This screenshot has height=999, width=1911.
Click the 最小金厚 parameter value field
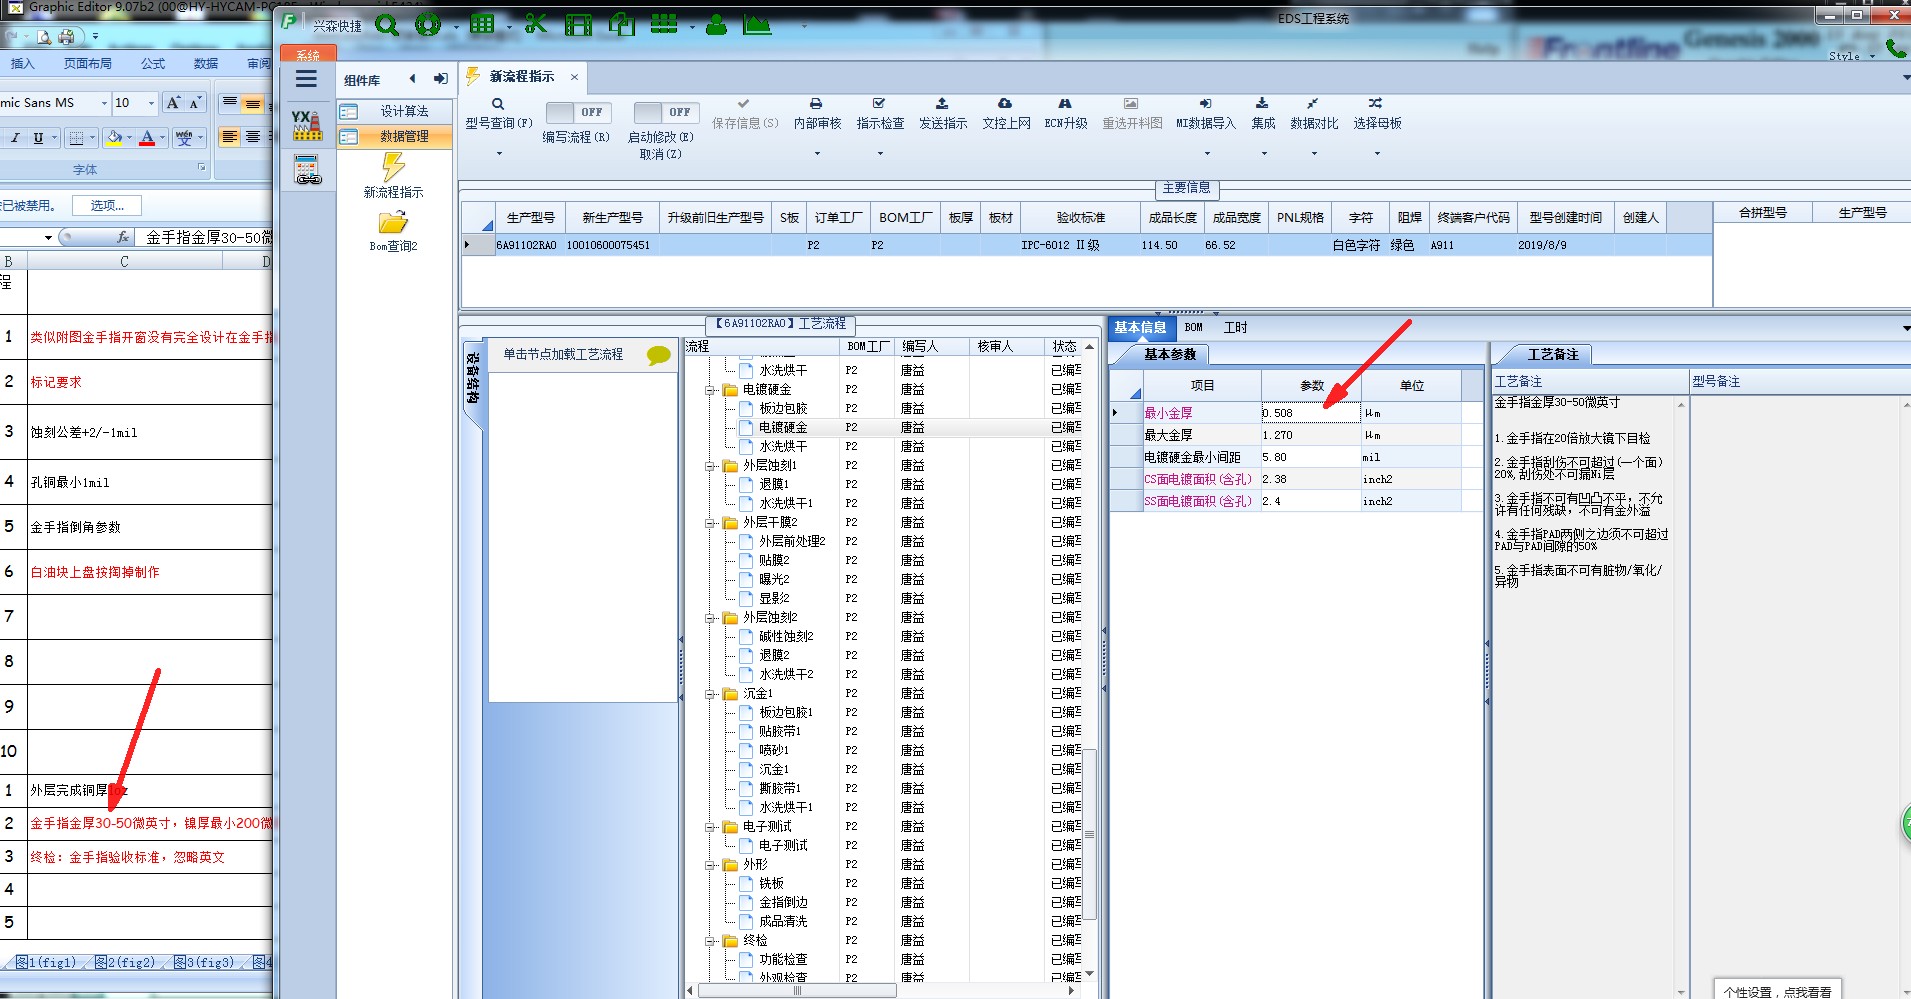coord(1310,413)
